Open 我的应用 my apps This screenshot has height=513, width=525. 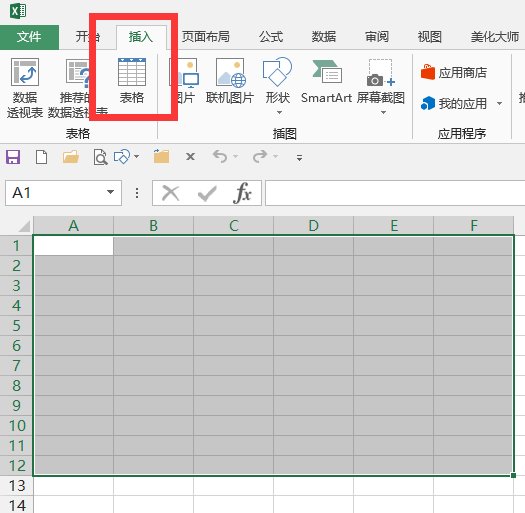(x=454, y=103)
